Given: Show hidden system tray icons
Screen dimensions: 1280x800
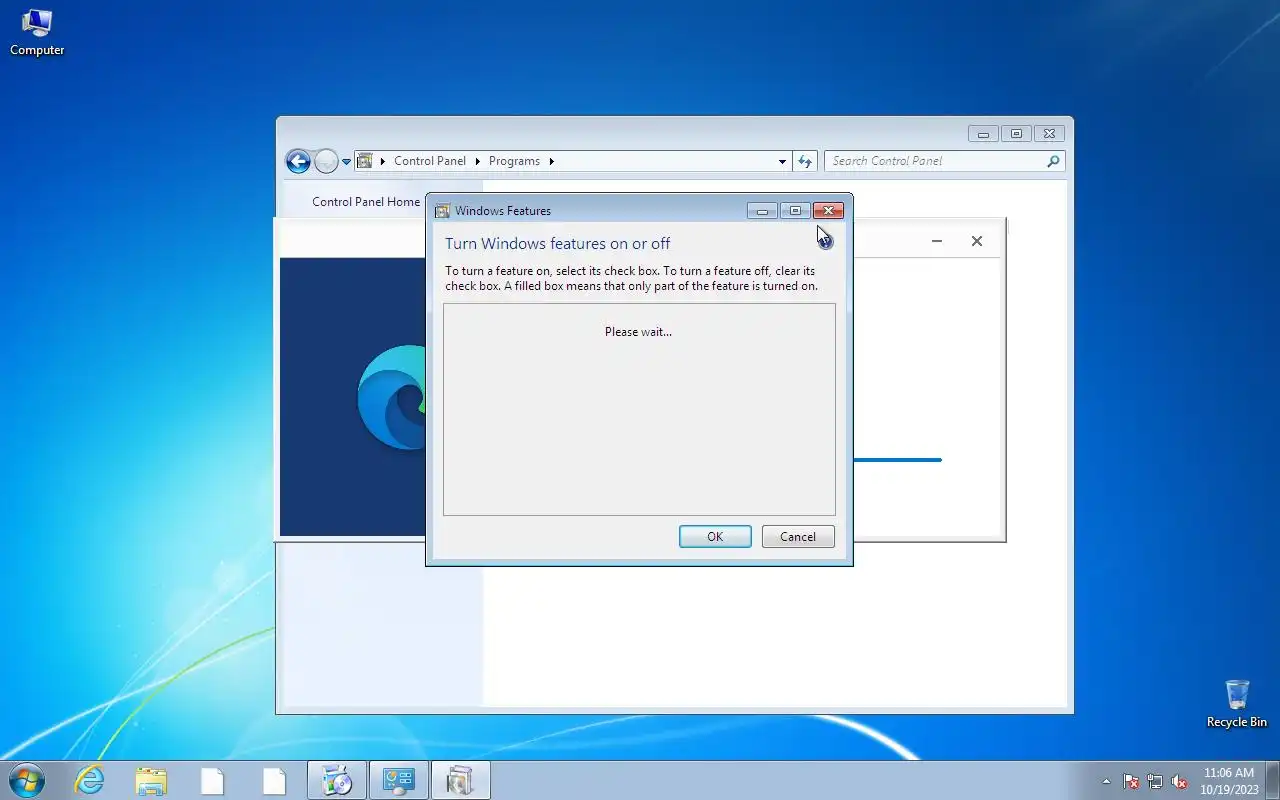Looking at the screenshot, I should 1106,781.
